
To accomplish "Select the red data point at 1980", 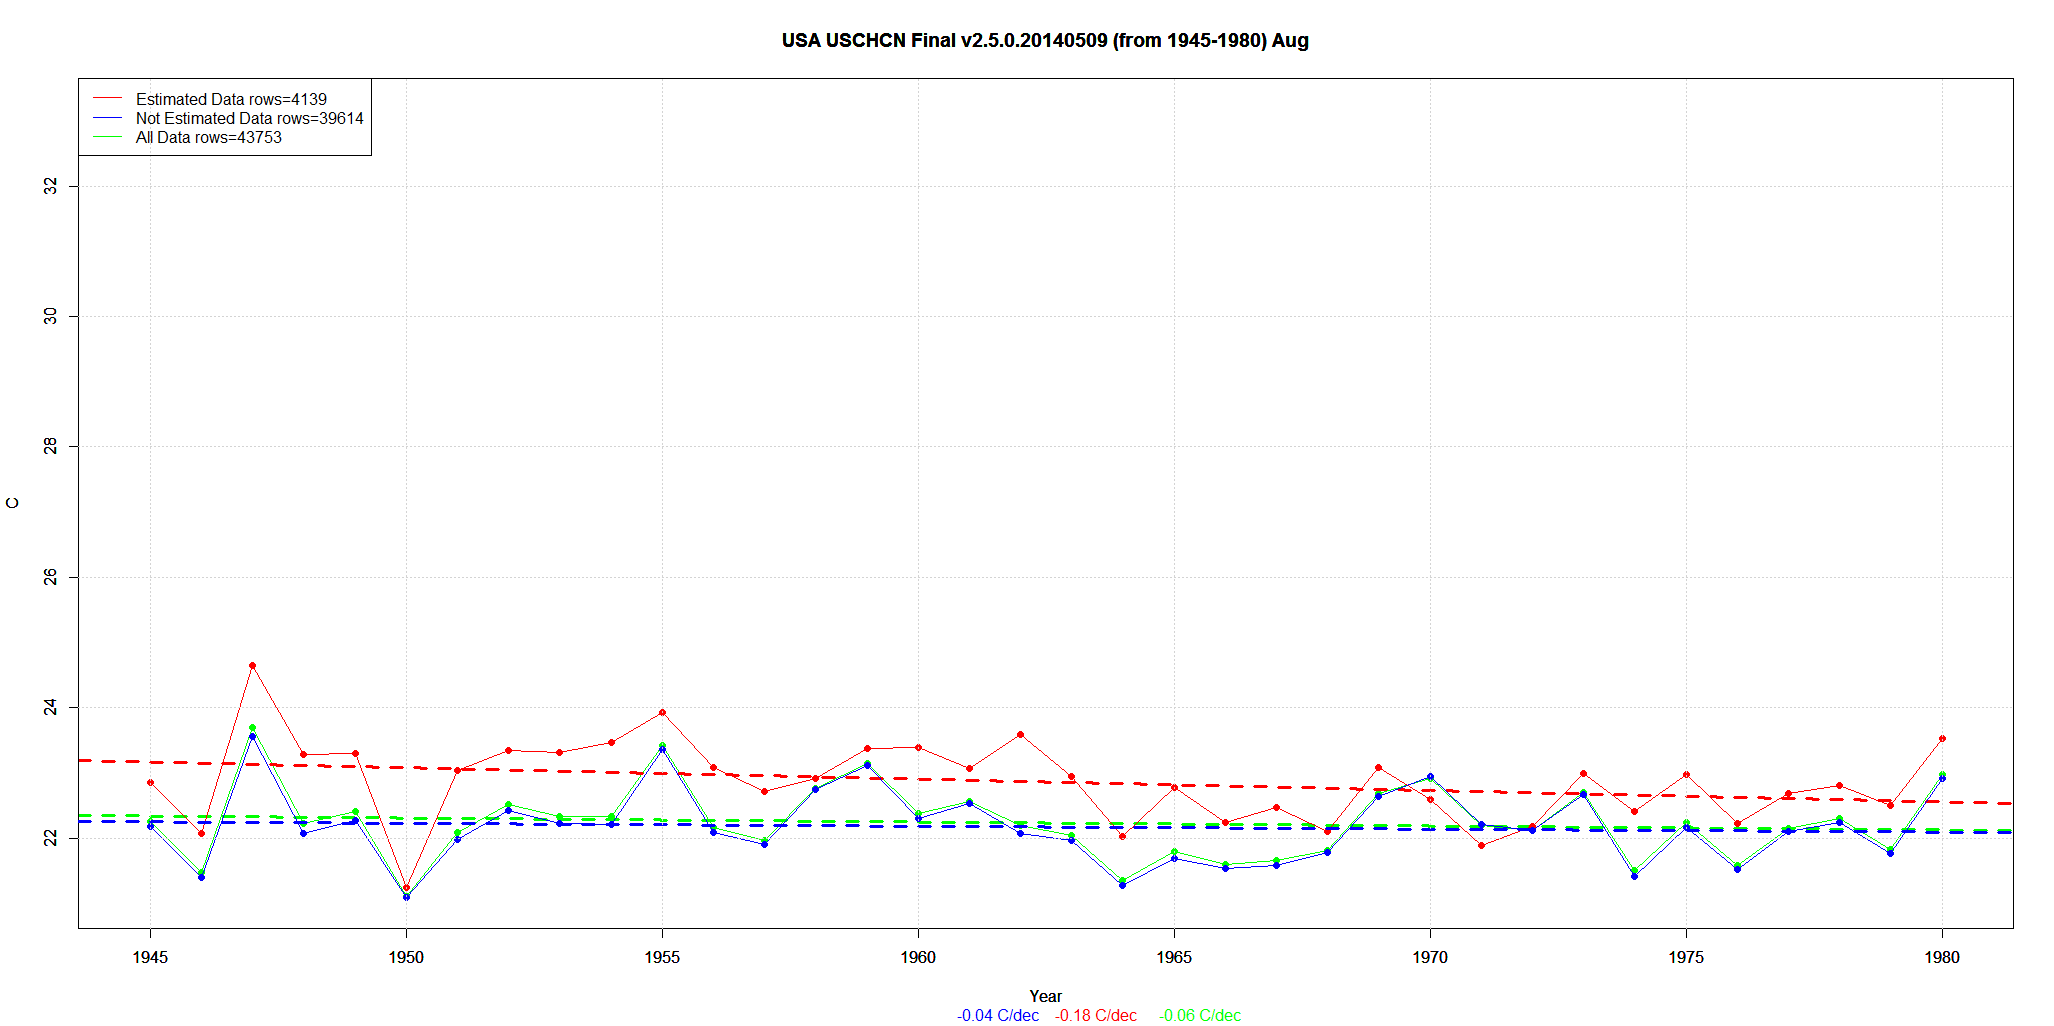I will tap(1942, 738).
